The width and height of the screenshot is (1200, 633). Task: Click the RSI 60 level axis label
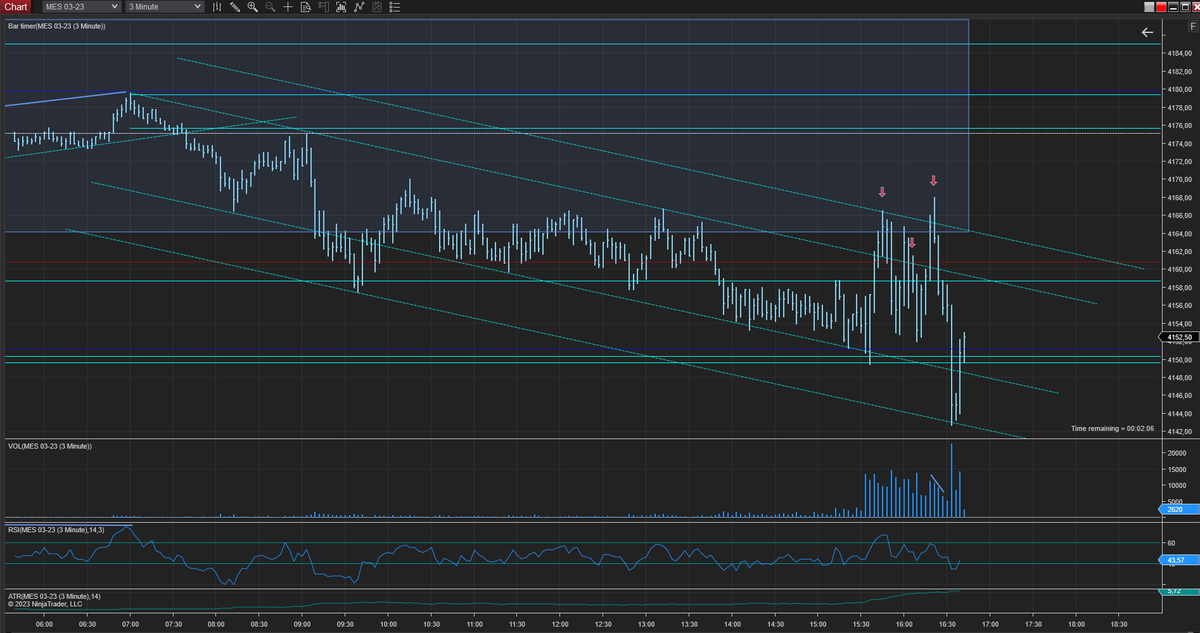coord(1170,543)
